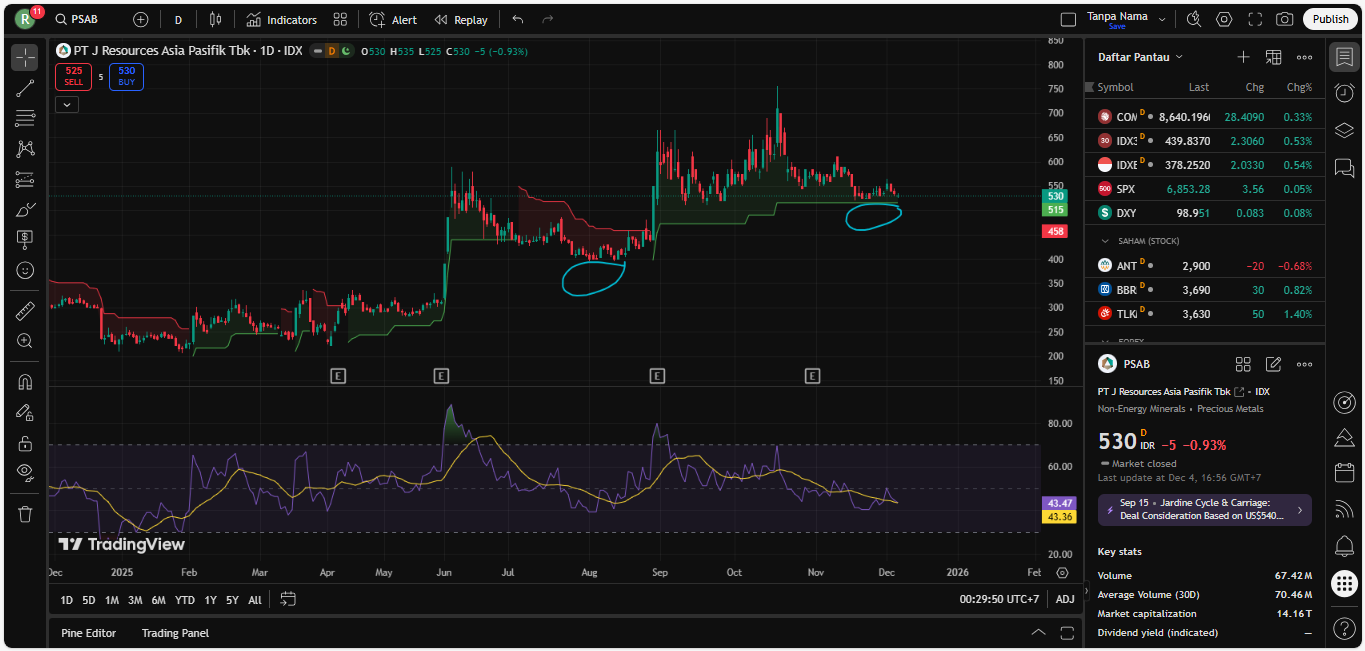
Task: Collapse the bottom panel chevron
Action: click(1038, 633)
